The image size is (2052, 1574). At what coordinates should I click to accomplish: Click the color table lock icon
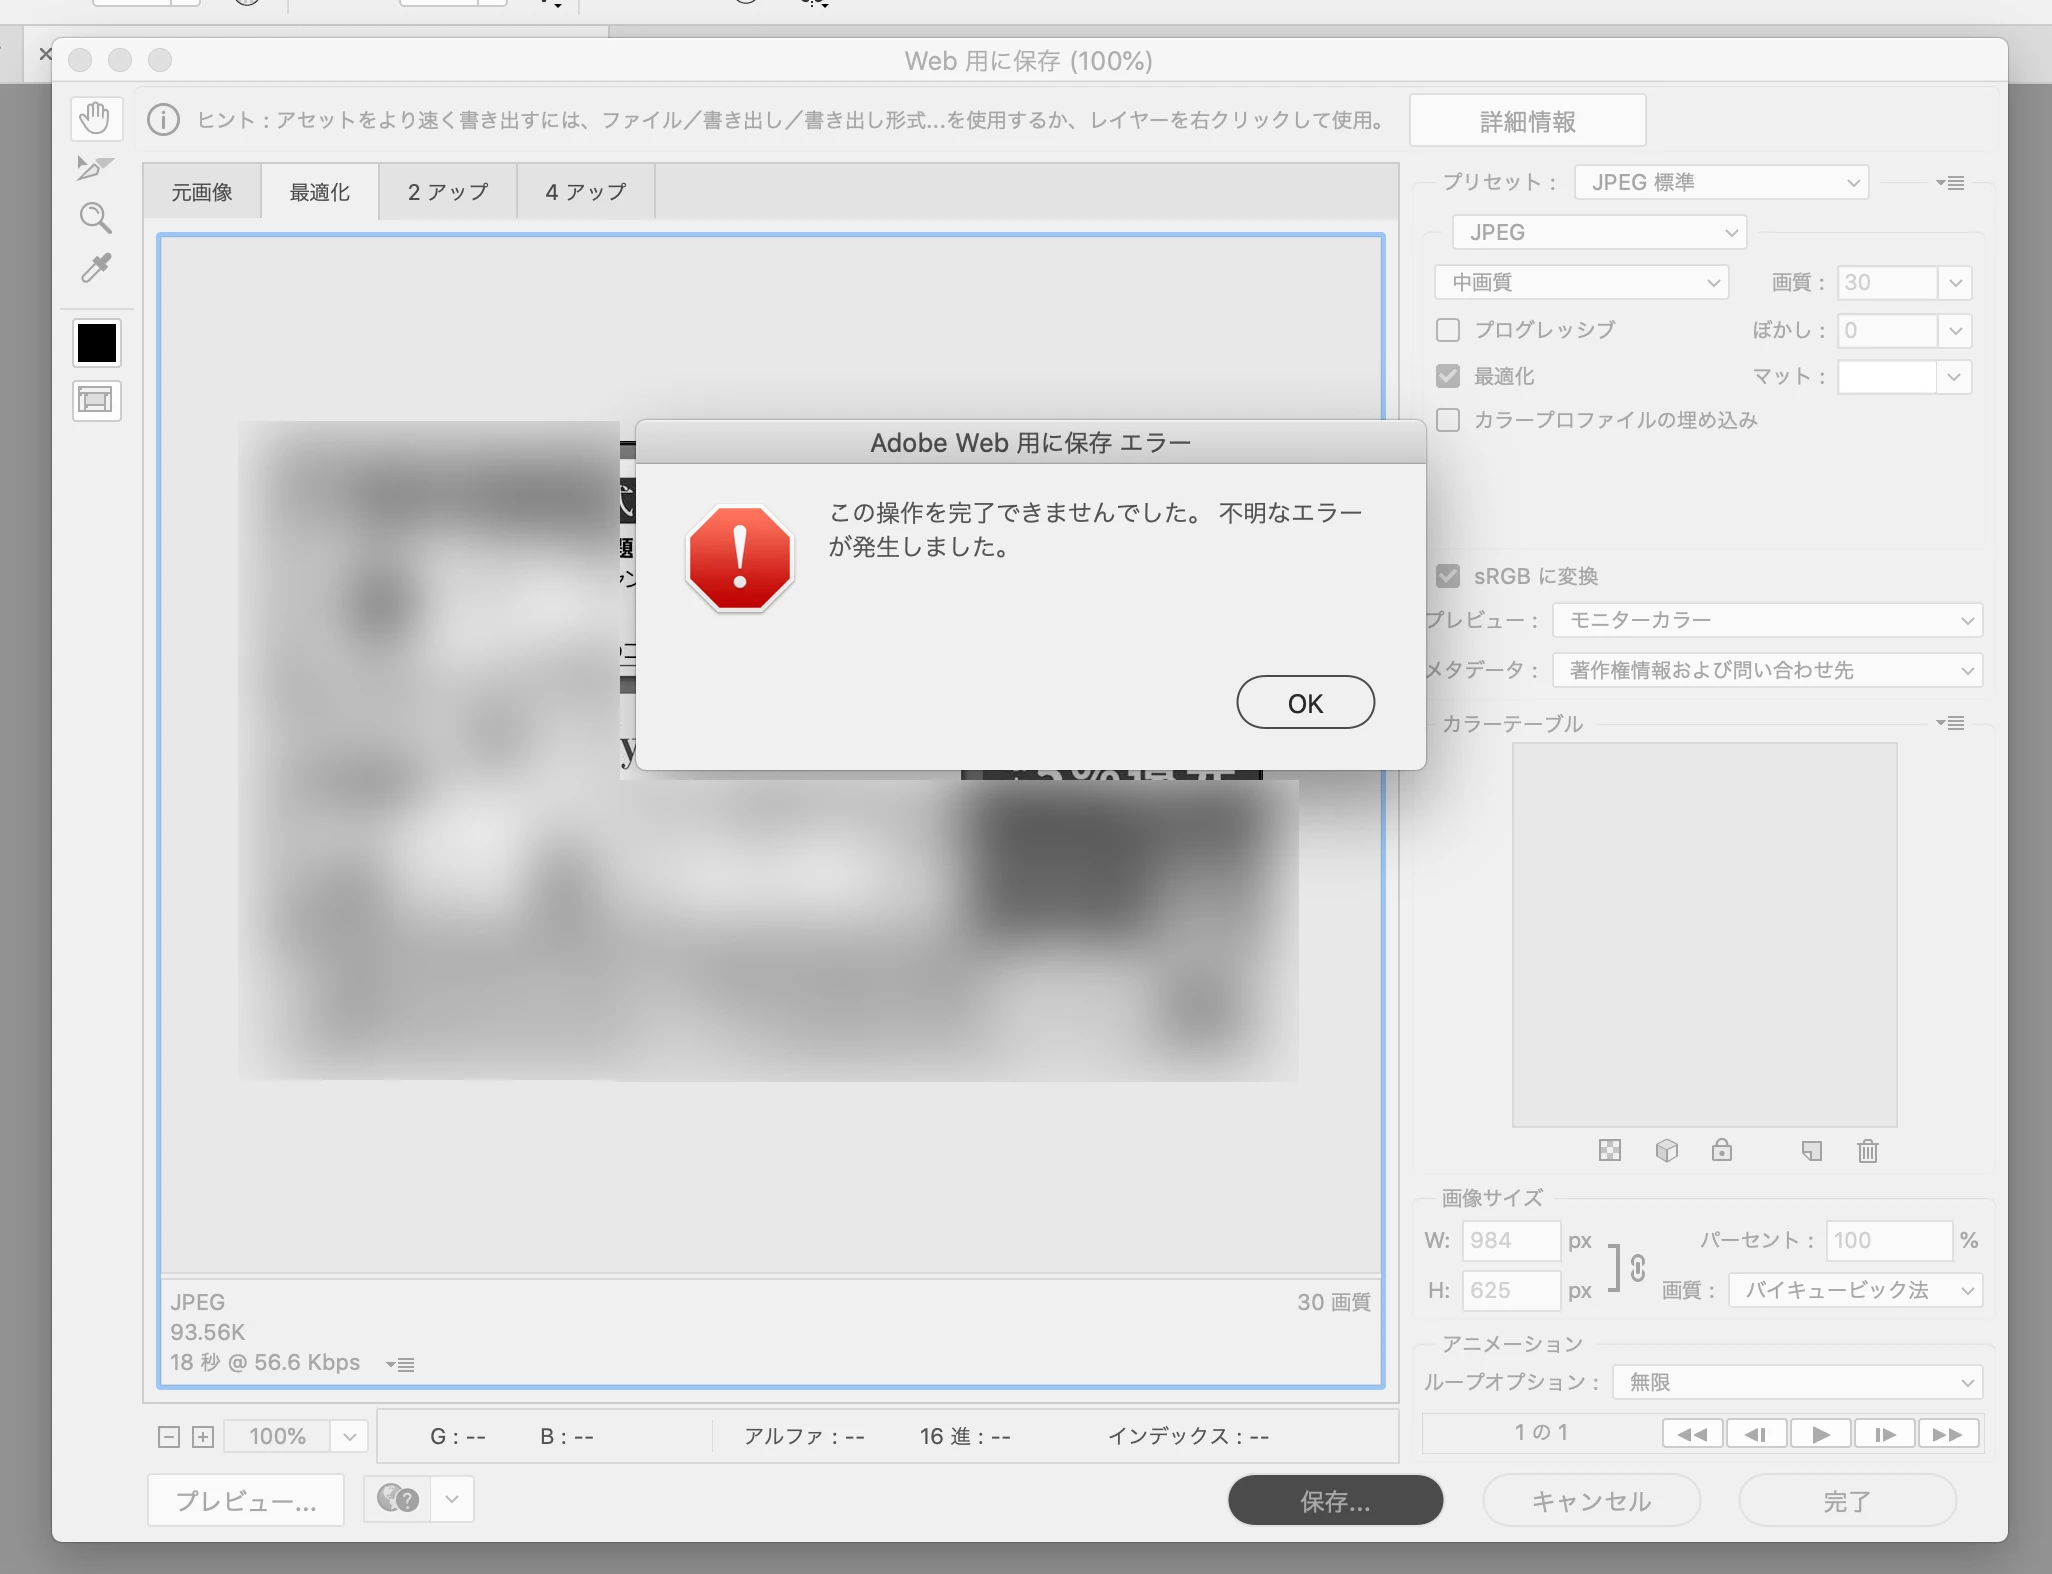tap(1721, 1151)
